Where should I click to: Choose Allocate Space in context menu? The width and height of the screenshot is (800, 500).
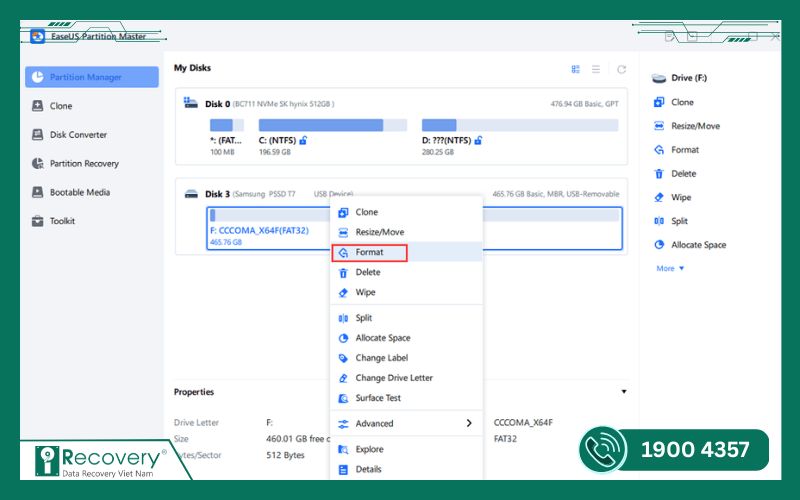[407, 338]
